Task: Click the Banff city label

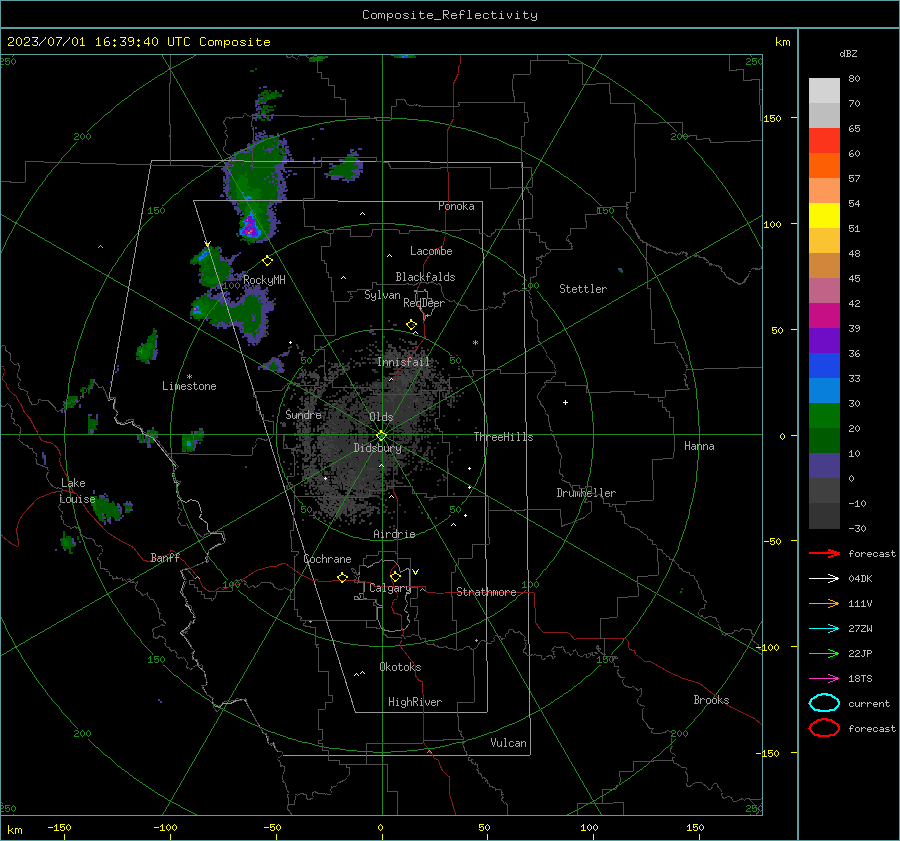Action: 165,557
